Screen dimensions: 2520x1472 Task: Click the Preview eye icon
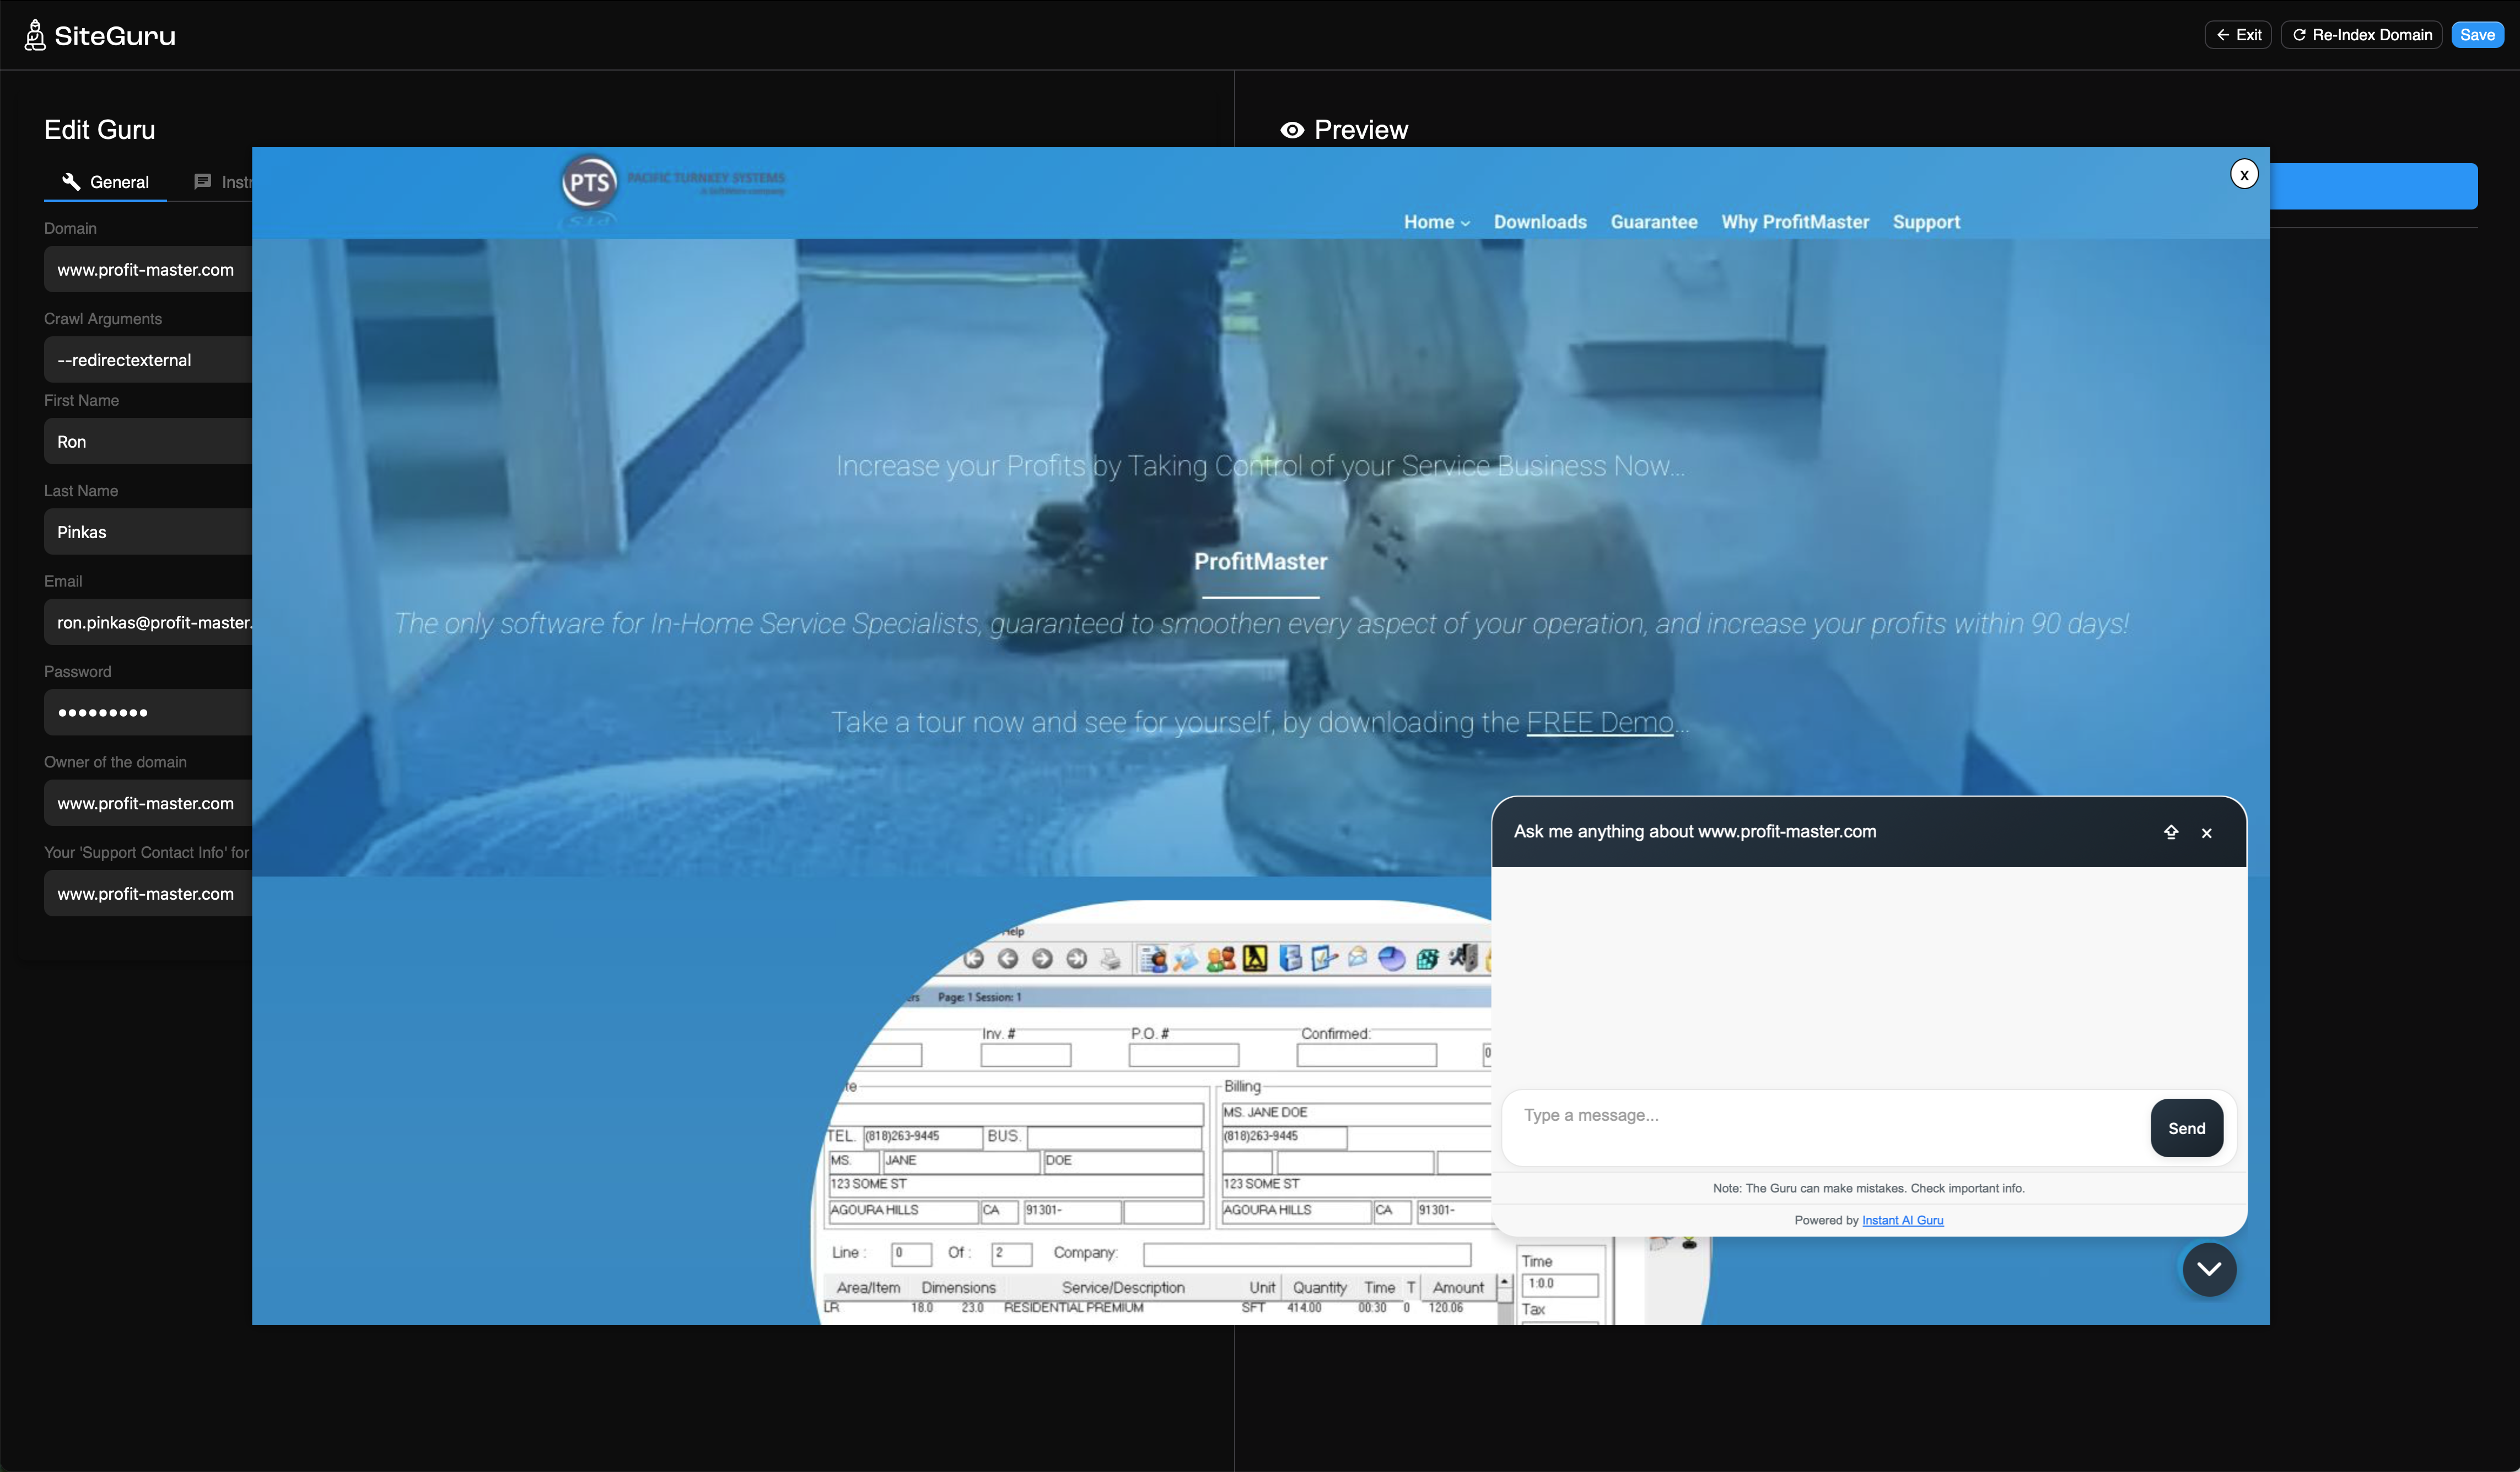click(x=1292, y=130)
